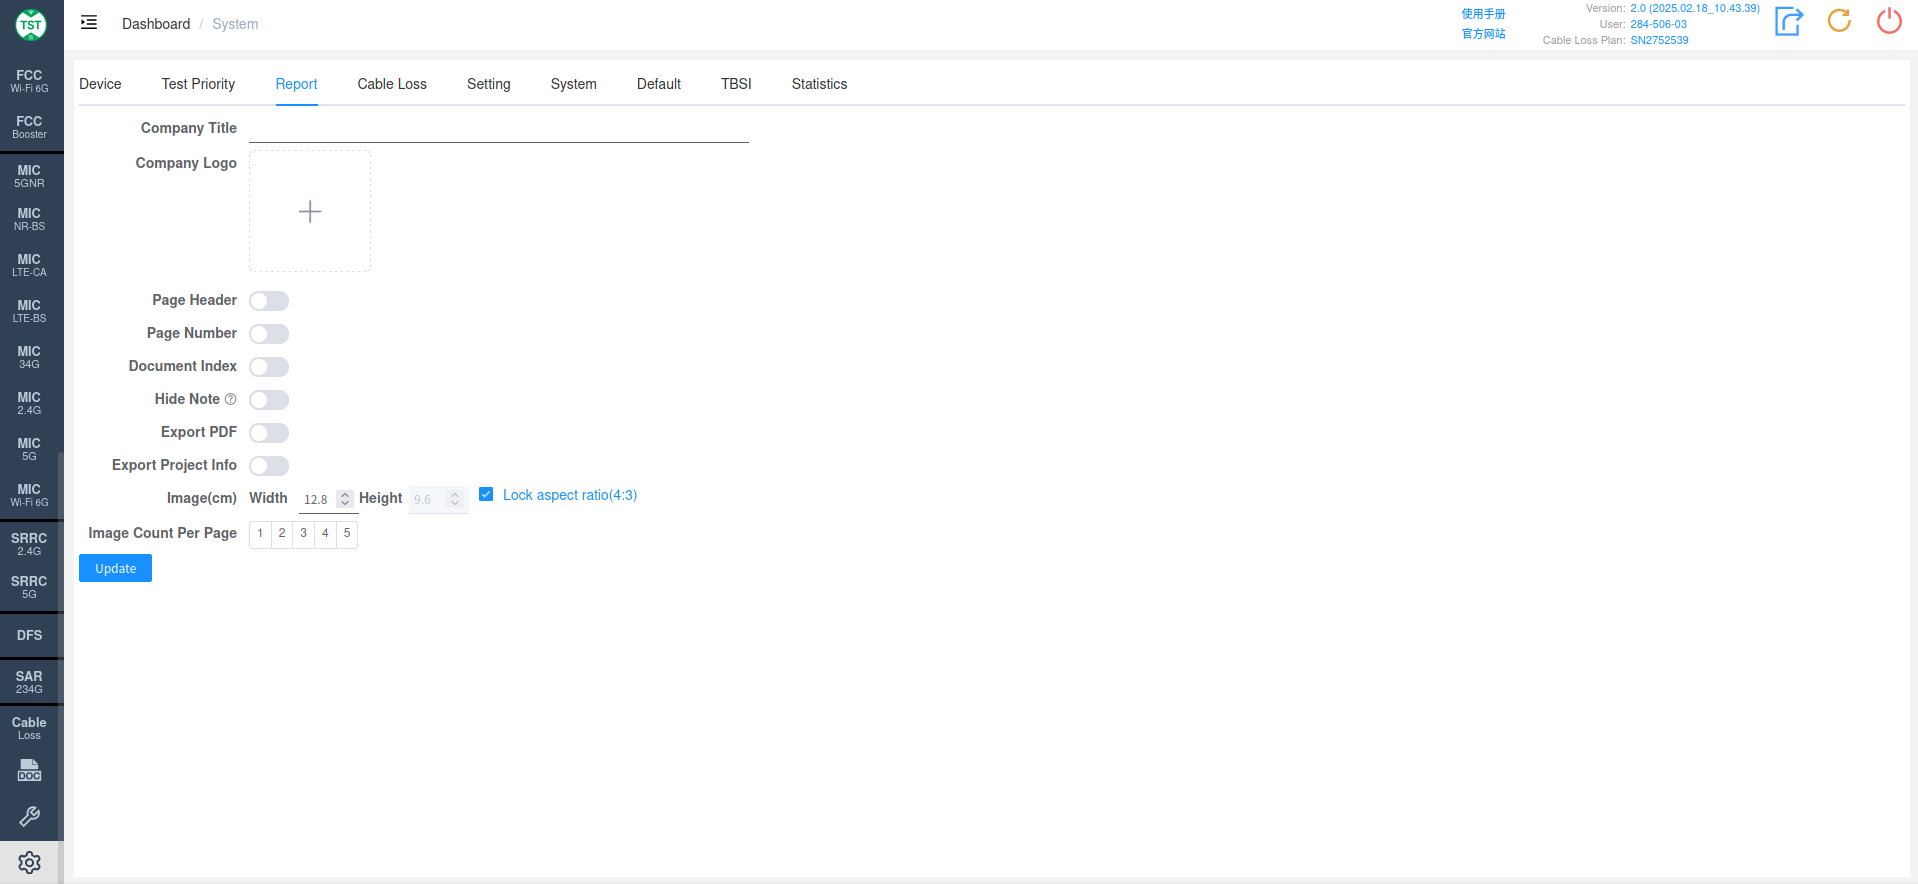This screenshot has width=1918, height=884.
Task: Click the Width stepper arrows
Action: (345, 499)
